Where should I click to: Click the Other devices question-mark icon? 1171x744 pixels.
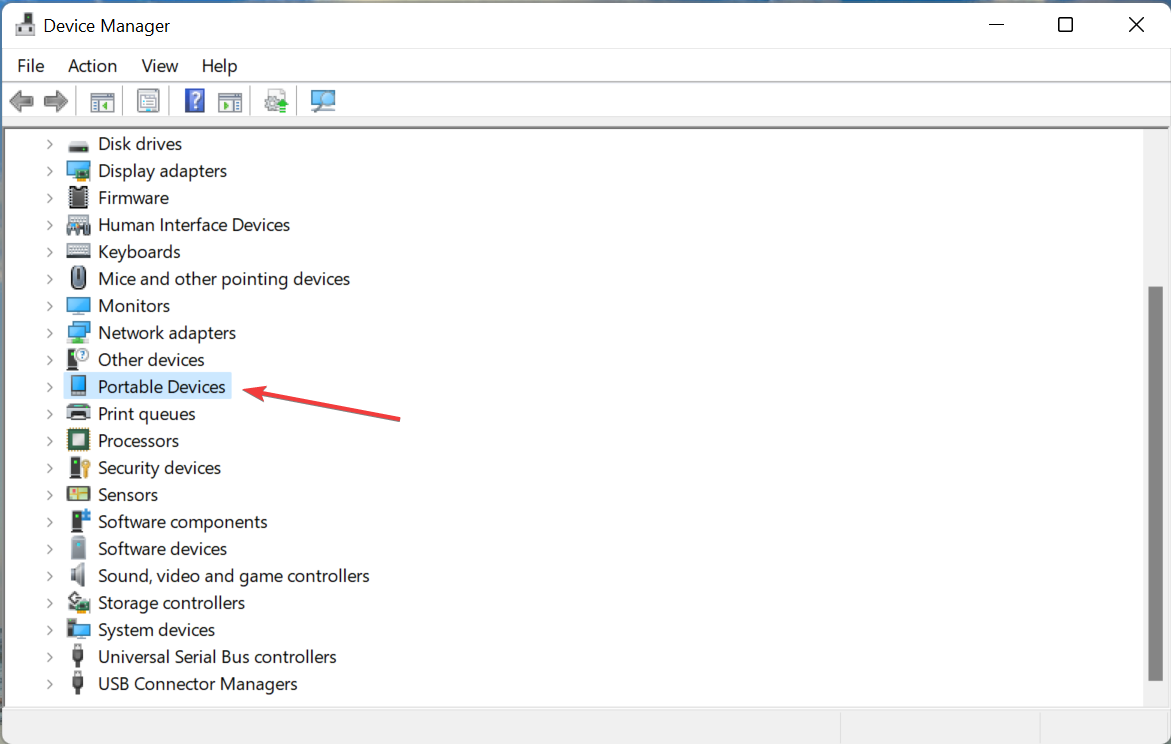78,359
